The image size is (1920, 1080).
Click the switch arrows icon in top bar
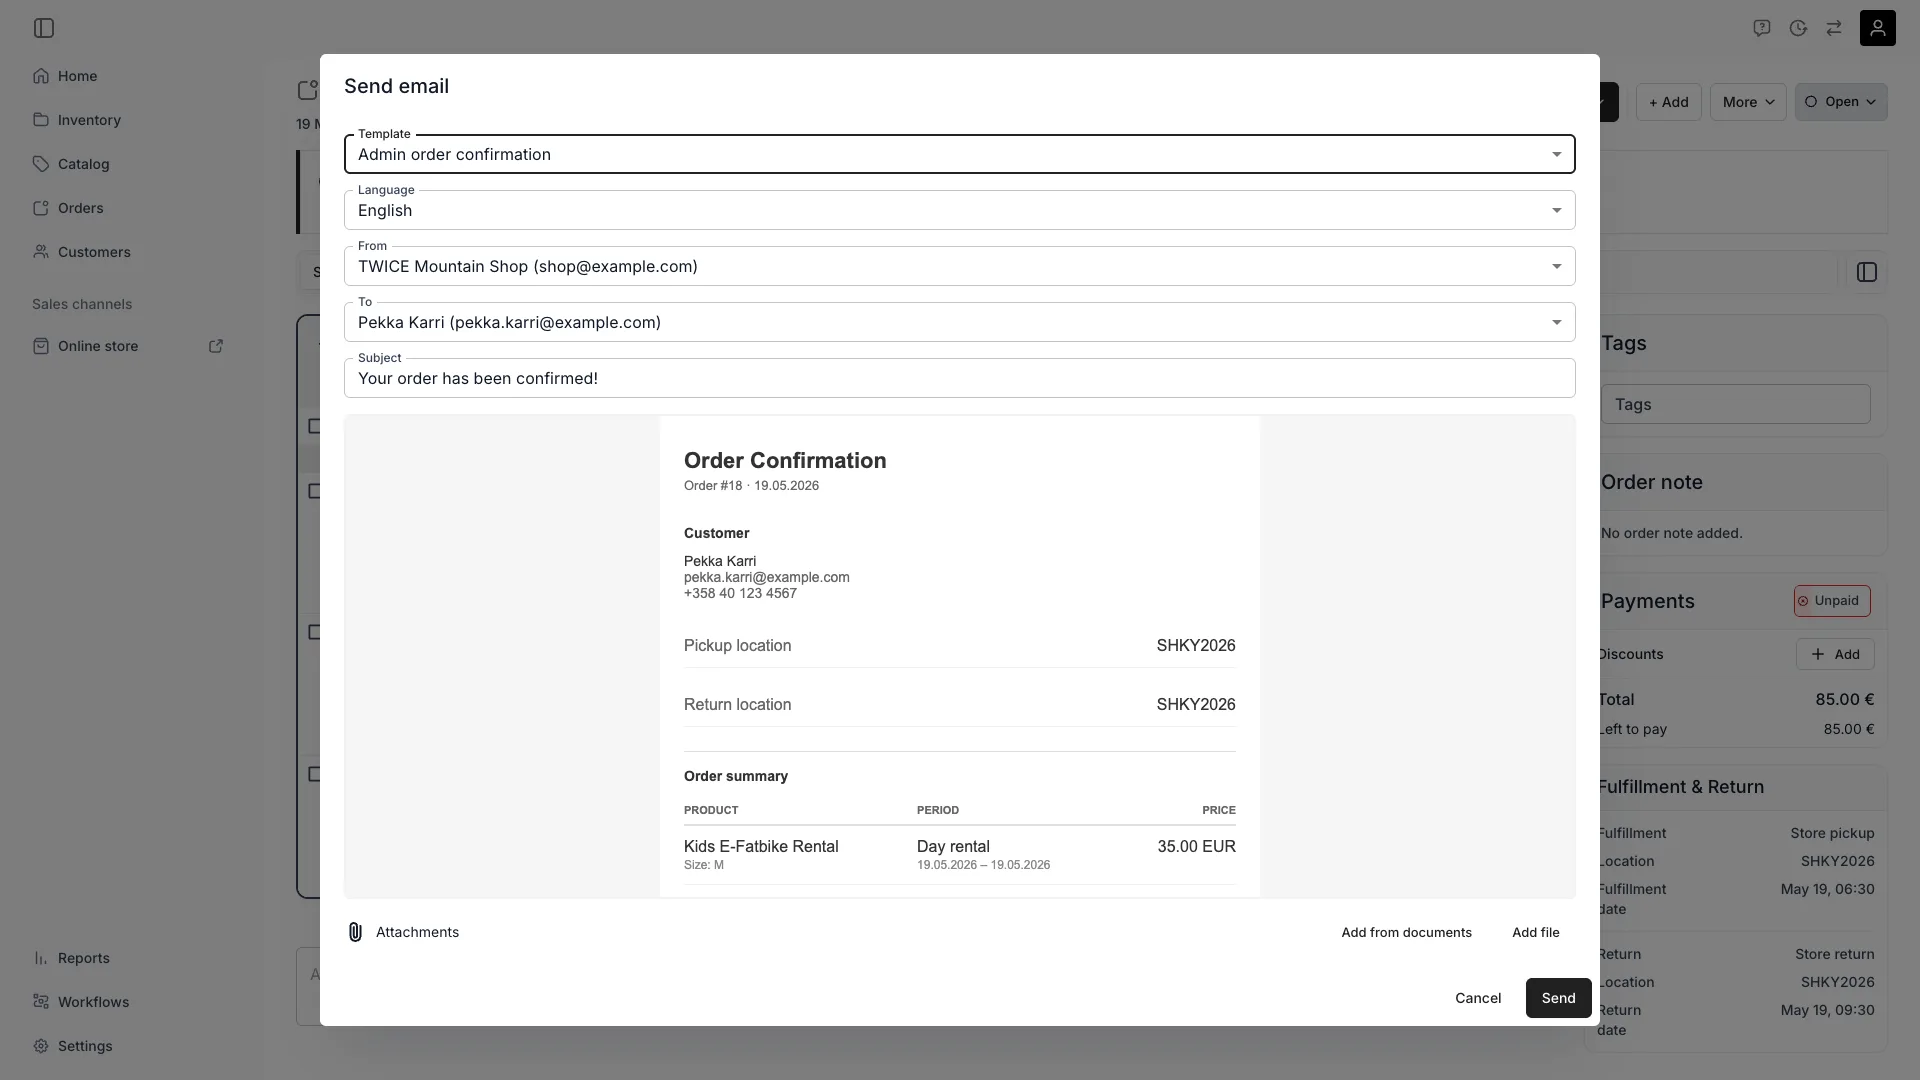pyautogui.click(x=1834, y=28)
